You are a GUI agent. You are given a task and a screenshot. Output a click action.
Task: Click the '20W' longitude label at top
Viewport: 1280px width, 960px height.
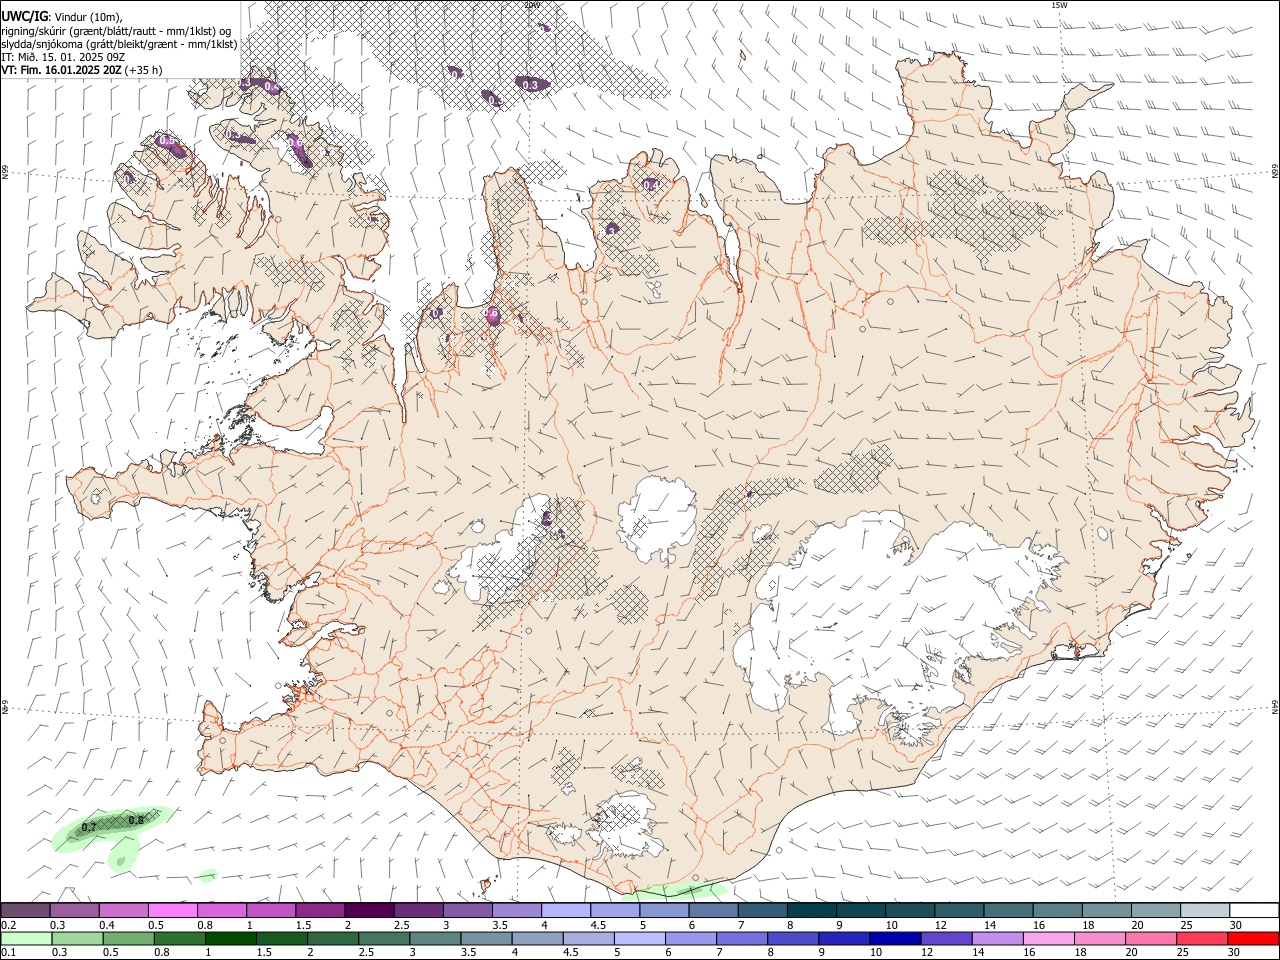click(x=533, y=5)
